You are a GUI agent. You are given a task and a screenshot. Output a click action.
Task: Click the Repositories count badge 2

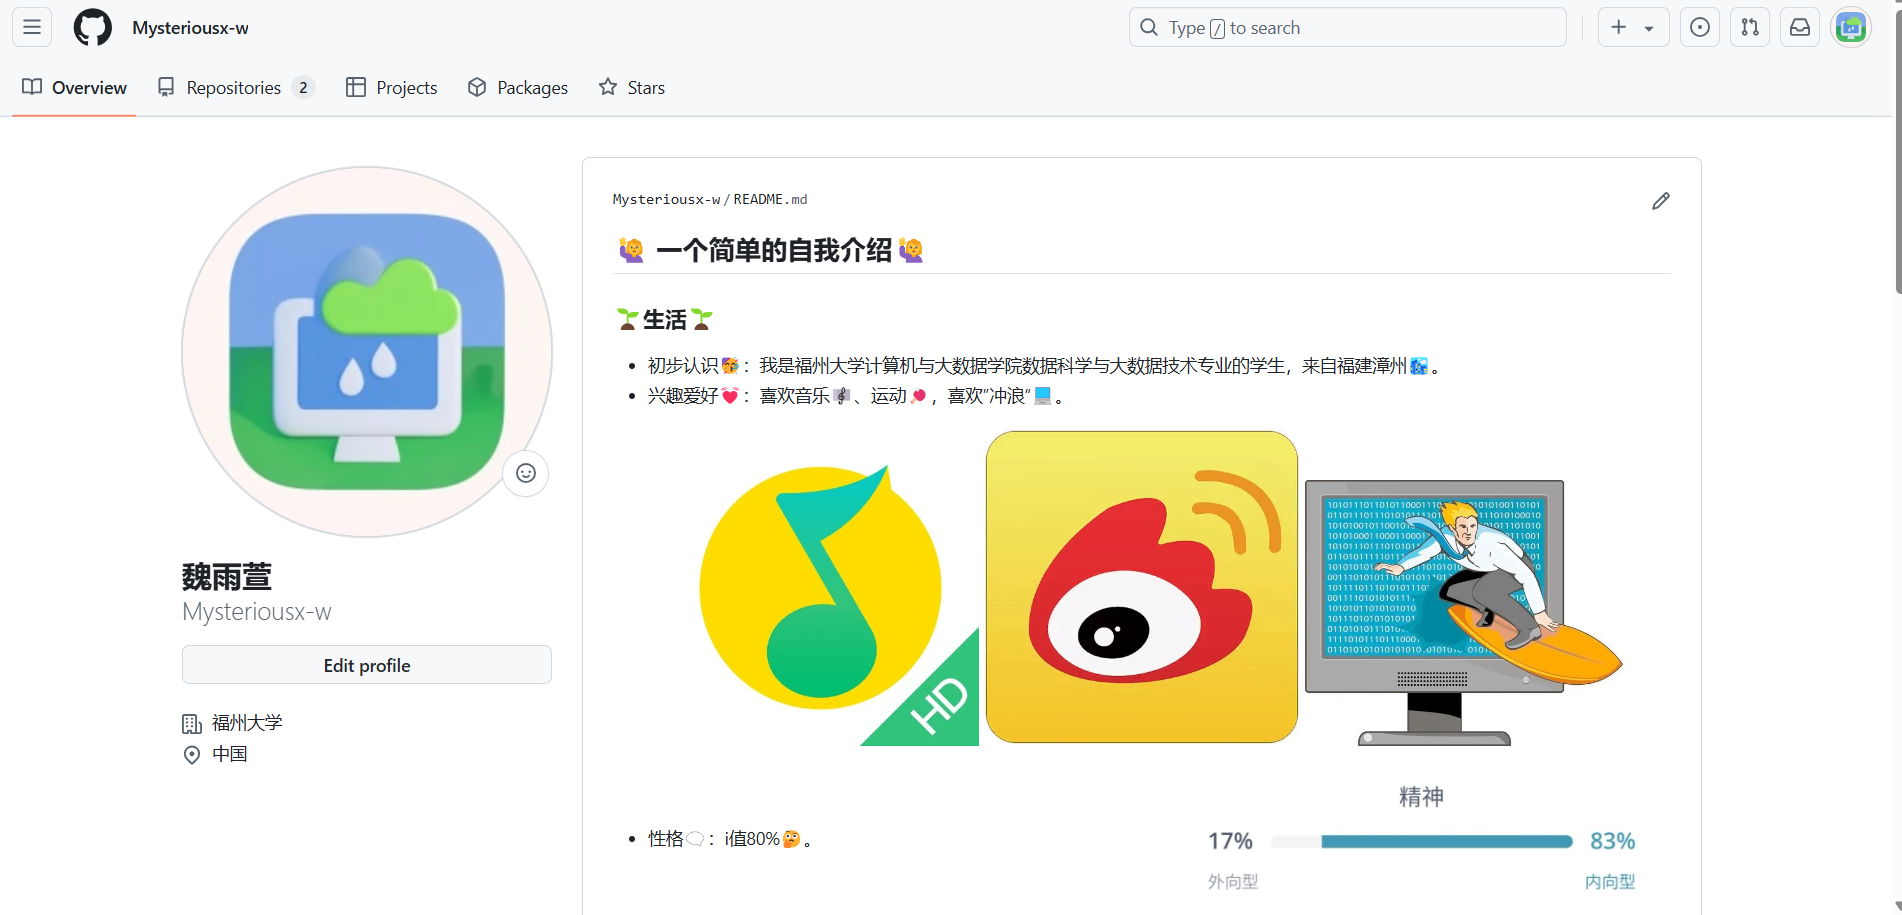pos(303,88)
